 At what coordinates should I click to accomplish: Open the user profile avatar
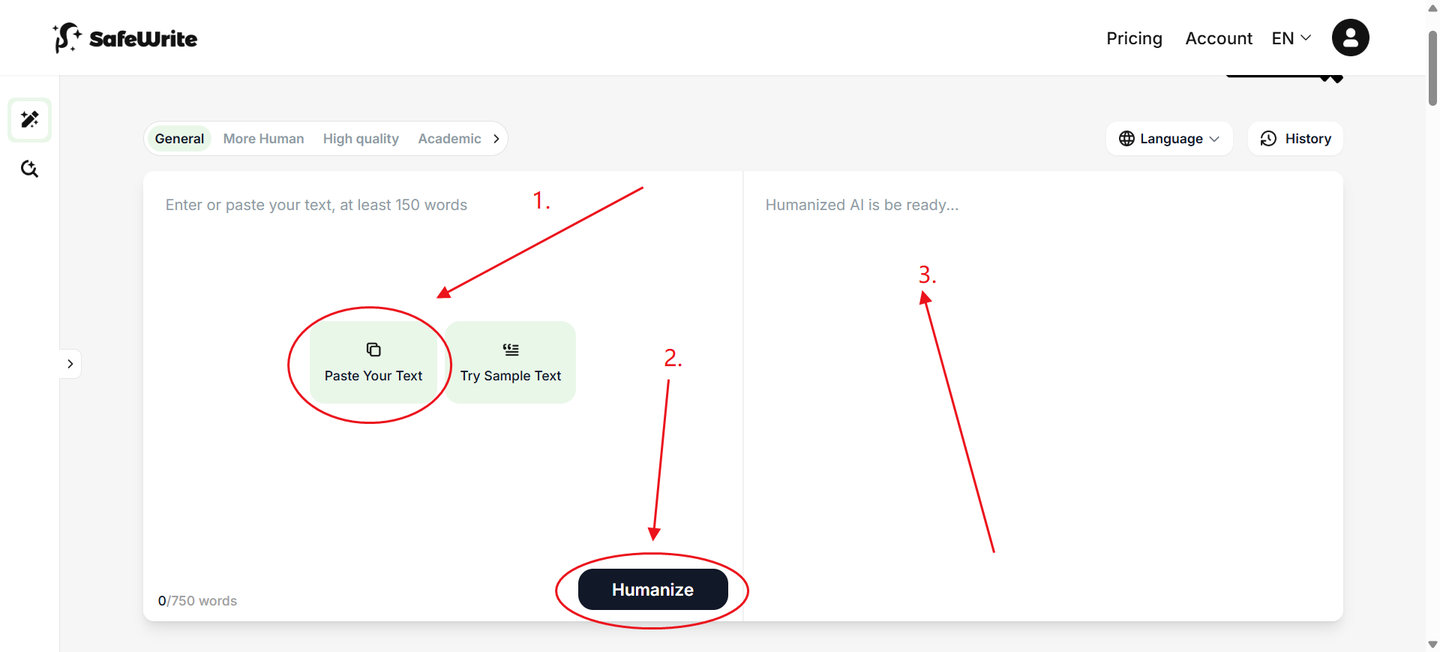1350,38
